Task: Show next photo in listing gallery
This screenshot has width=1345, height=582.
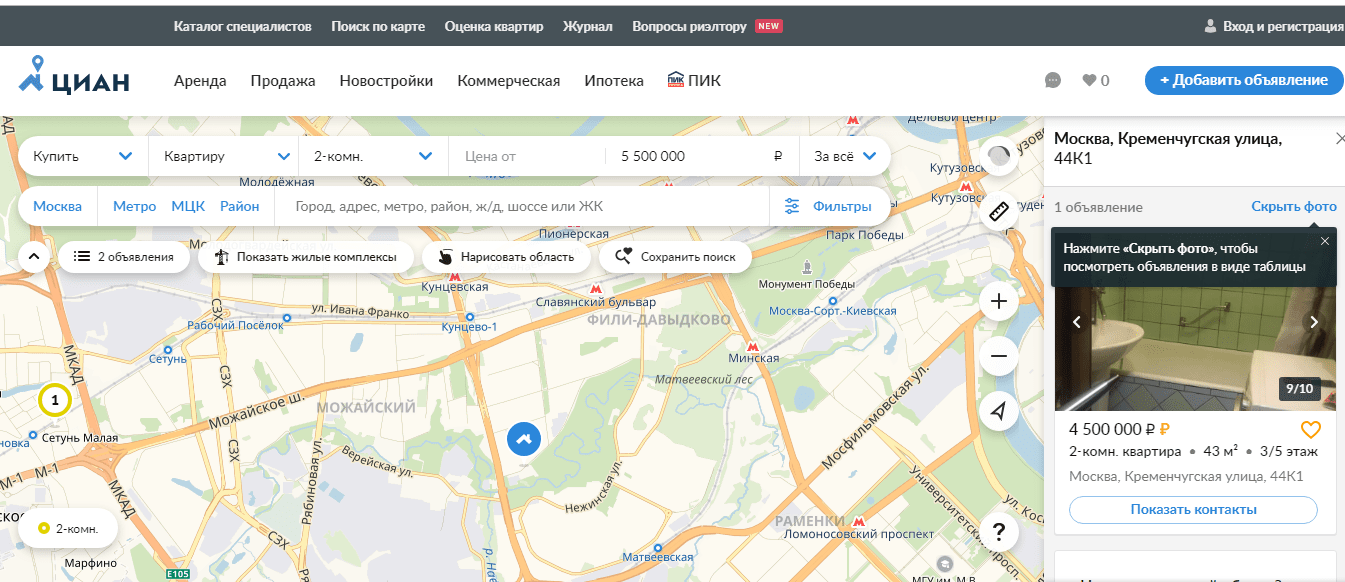Action: (1314, 322)
